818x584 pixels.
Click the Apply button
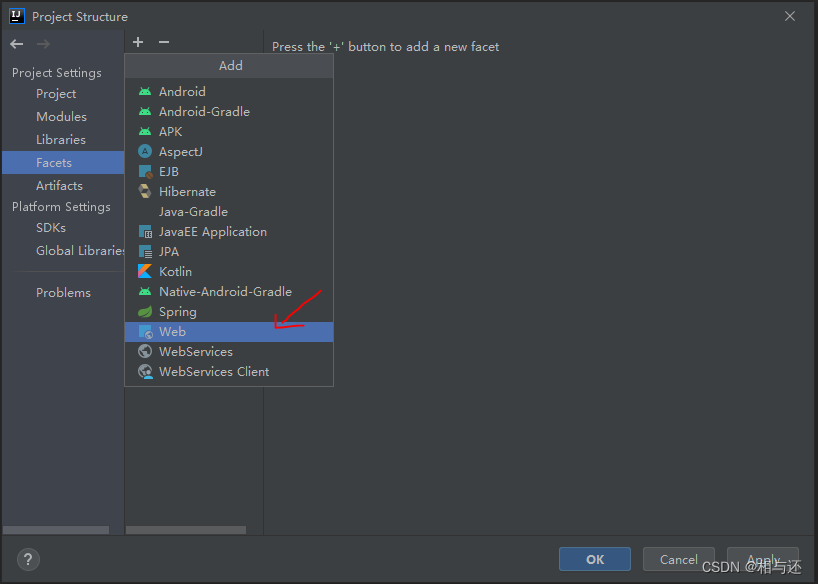tap(763, 559)
